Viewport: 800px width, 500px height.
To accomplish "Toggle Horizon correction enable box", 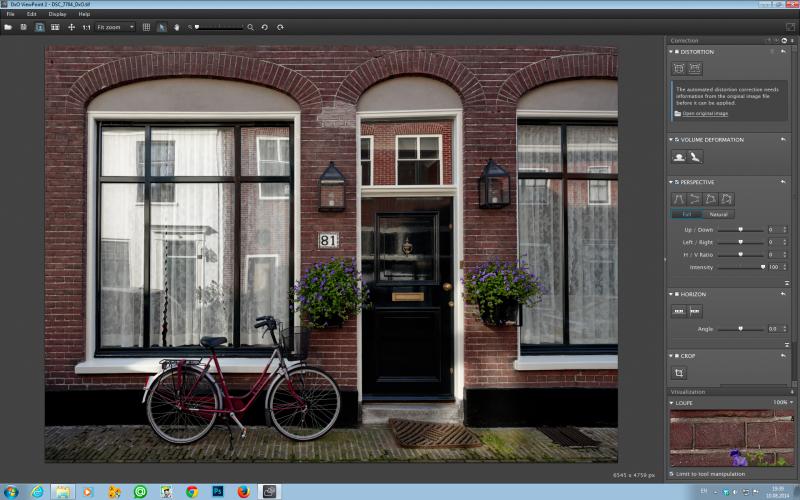I will (x=677, y=294).
